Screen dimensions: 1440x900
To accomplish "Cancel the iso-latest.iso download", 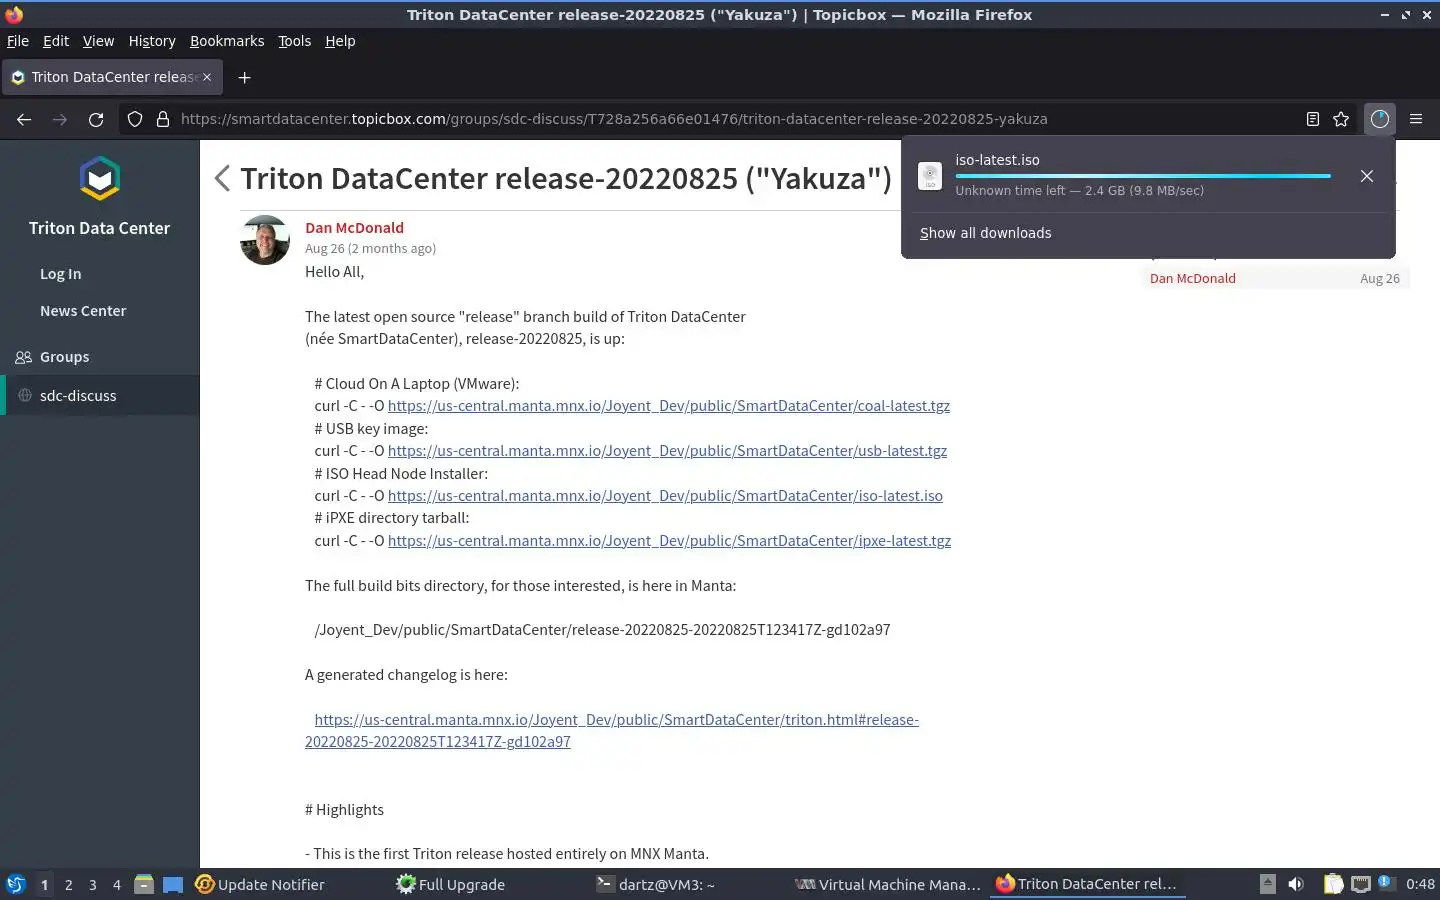I will pos(1367,176).
